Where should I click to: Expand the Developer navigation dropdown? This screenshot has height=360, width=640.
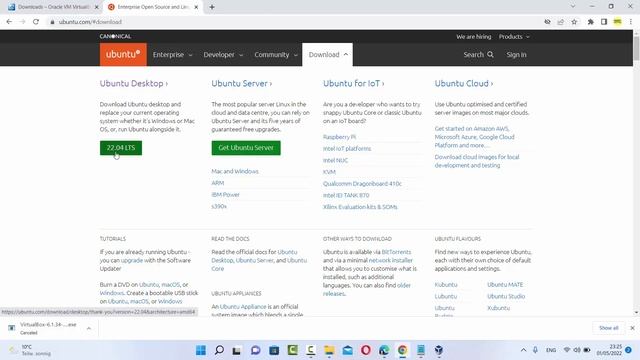click(223, 54)
